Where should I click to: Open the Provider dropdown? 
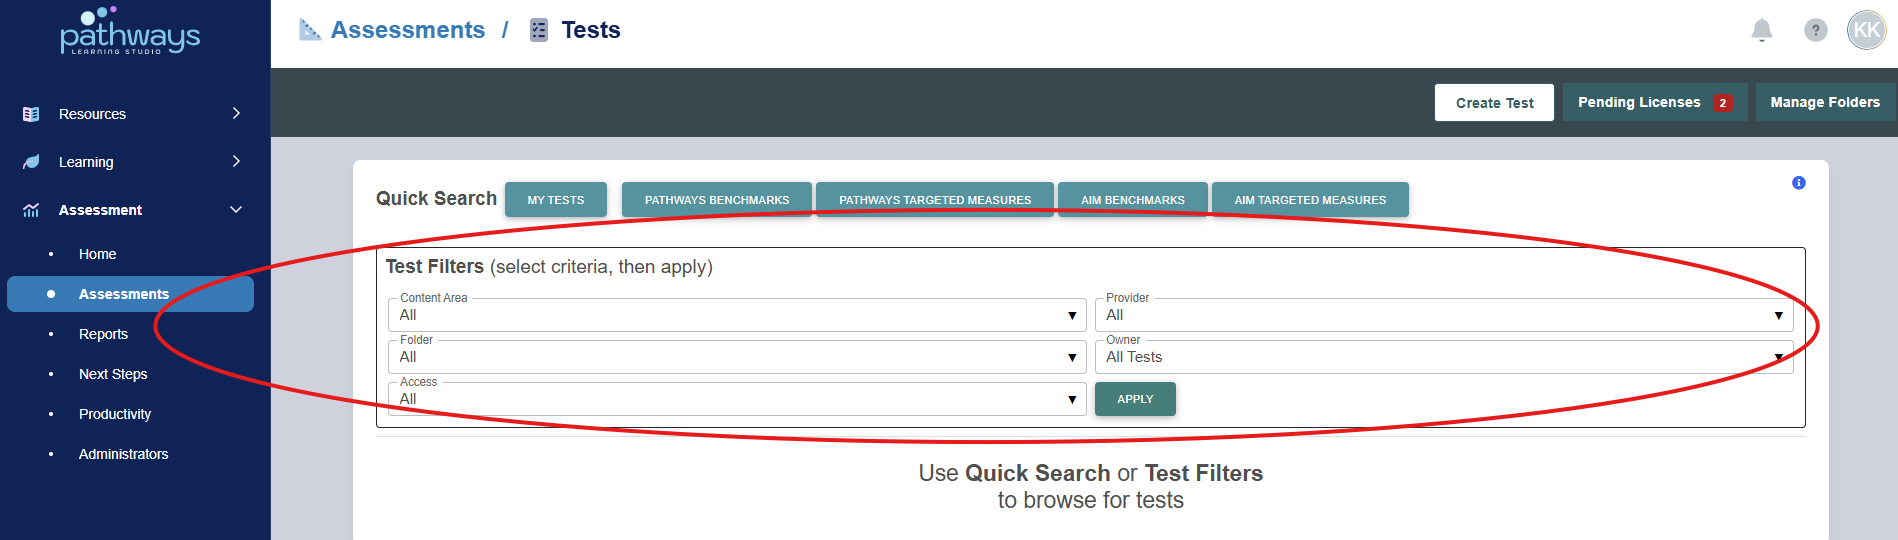1443,315
